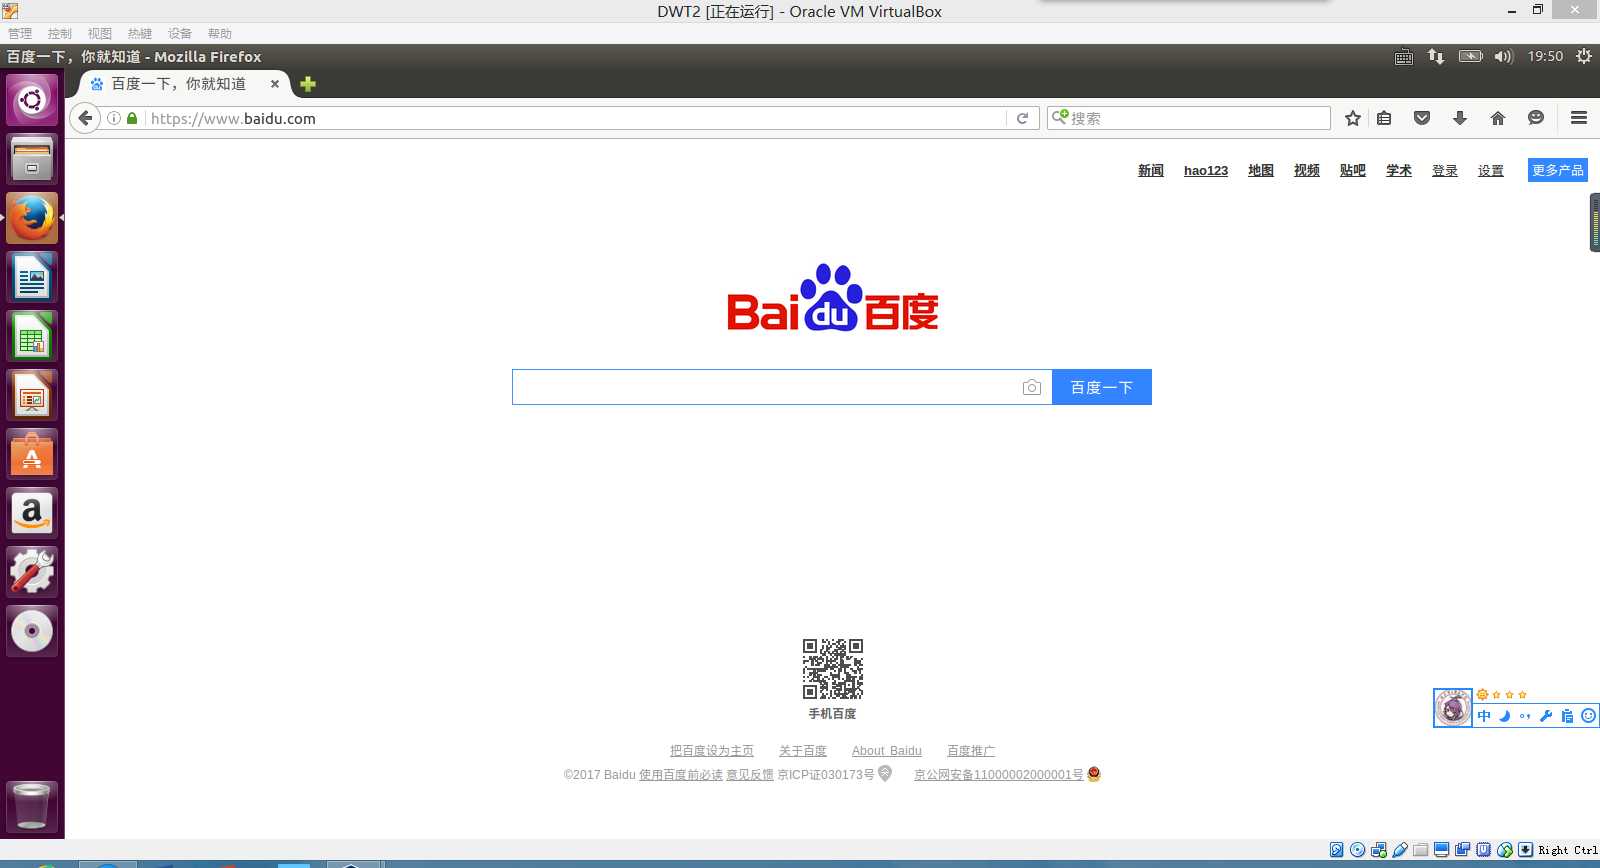Open the 贴吧 tieba link
Image resolution: width=1600 pixels, height=868 pixels.
(1353, 171)
